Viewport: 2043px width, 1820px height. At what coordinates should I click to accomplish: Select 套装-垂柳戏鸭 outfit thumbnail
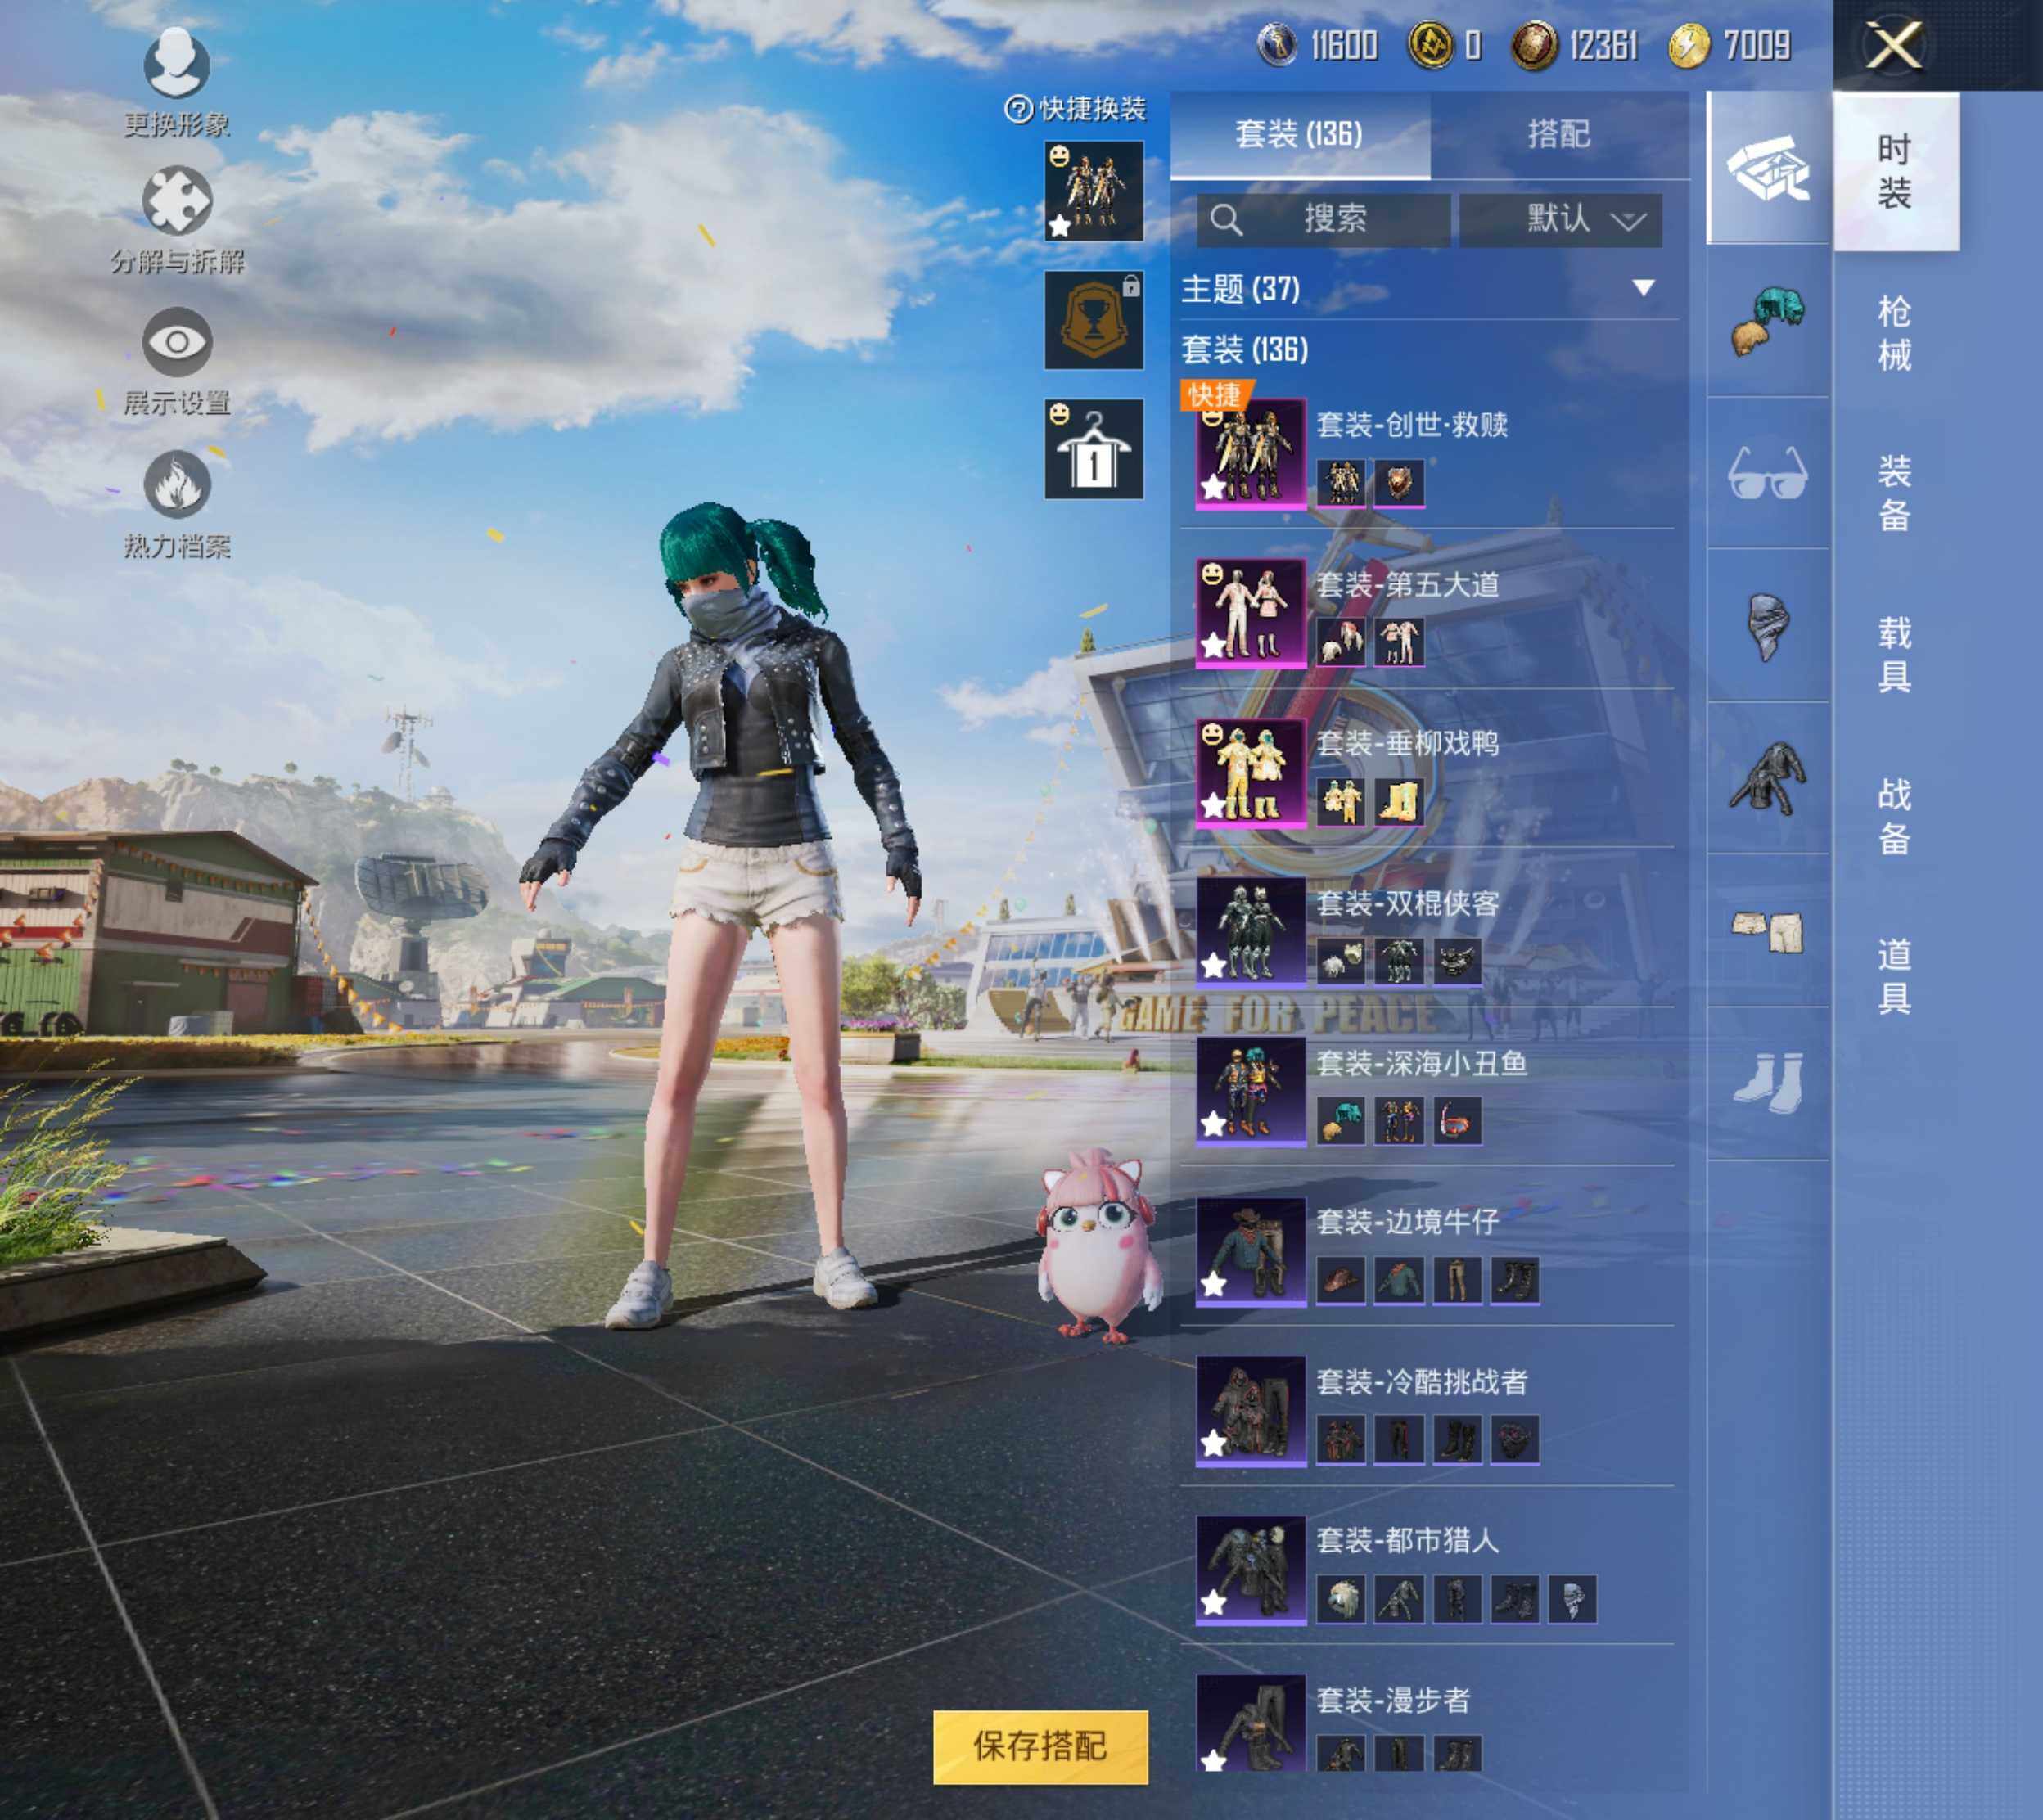click(1251, 772)
